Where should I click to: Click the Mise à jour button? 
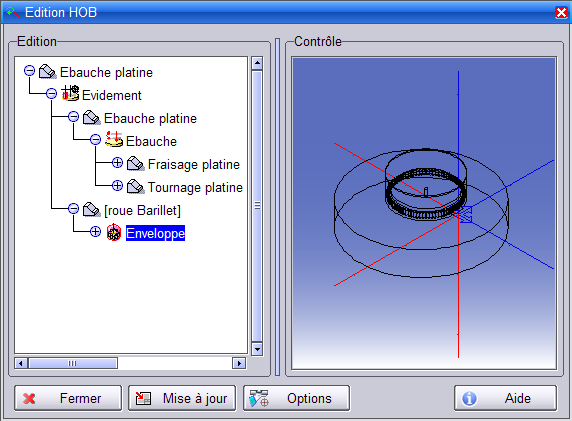(182, 398)
